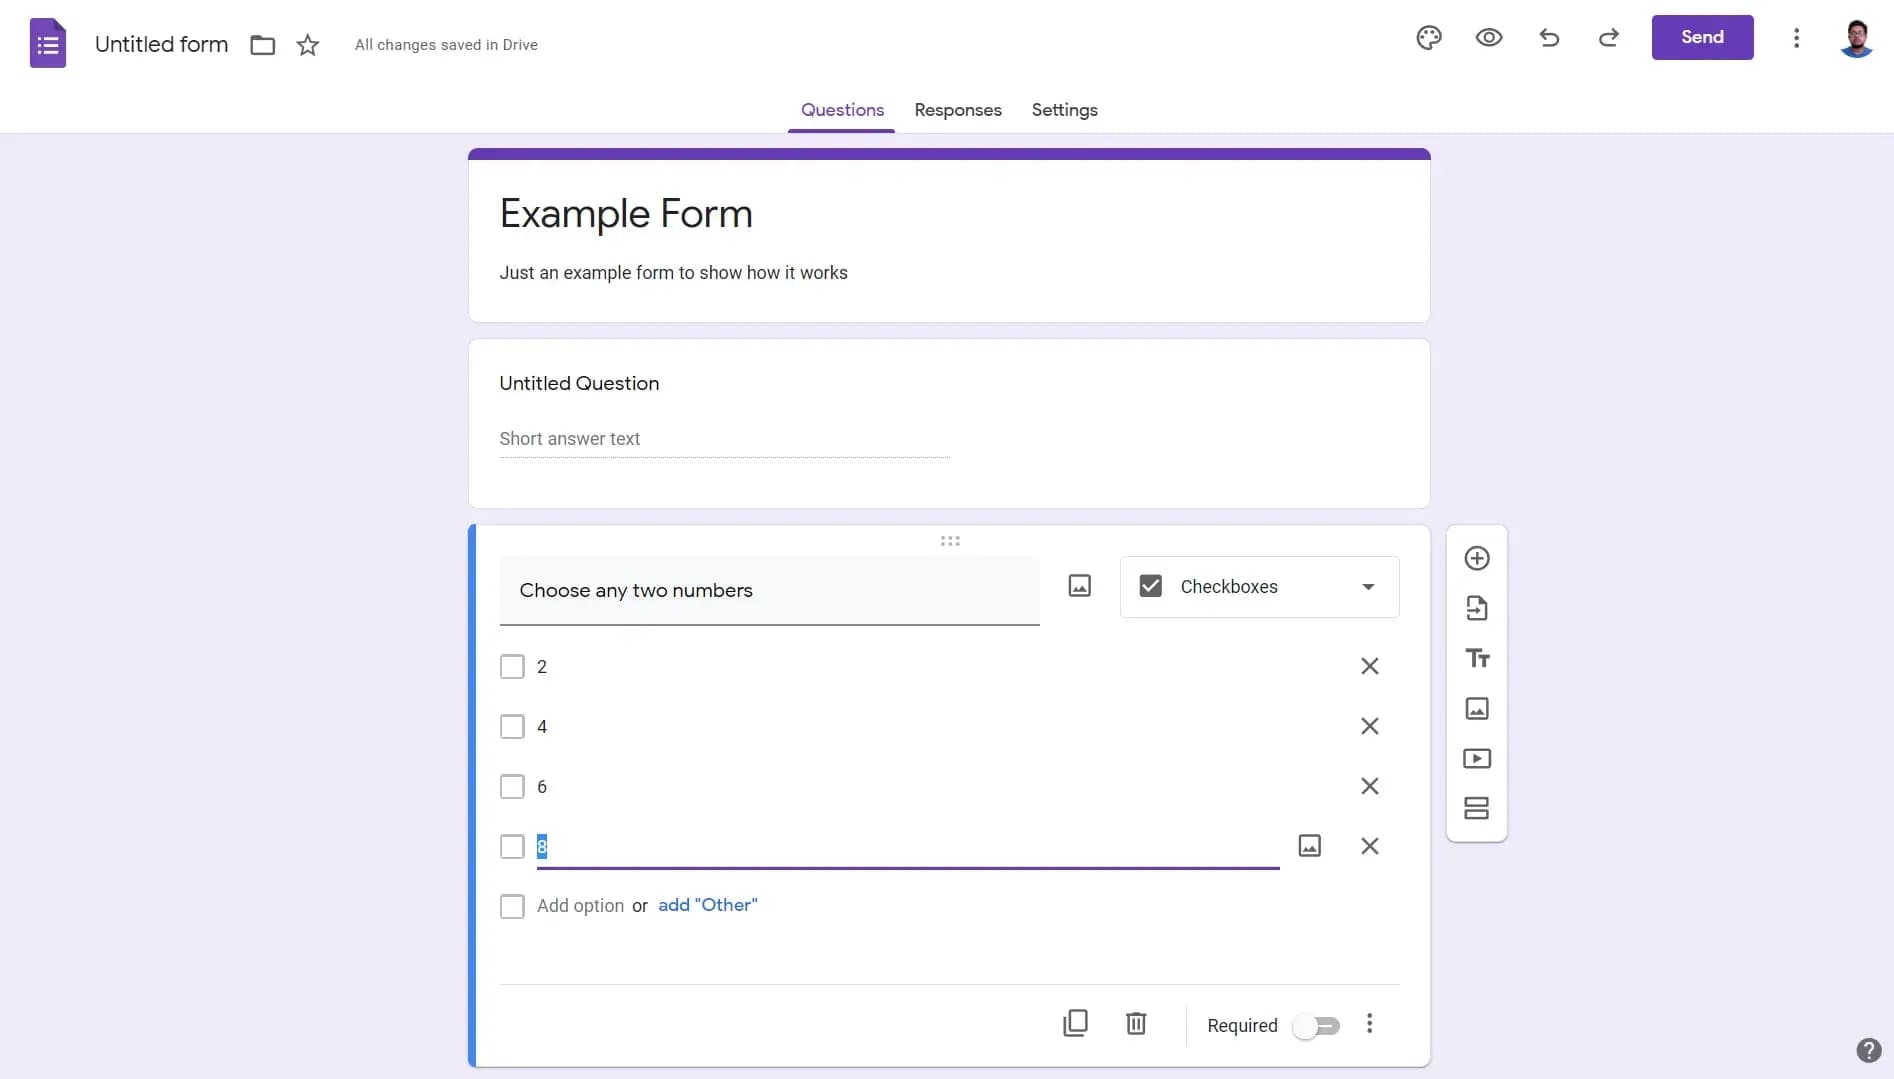Preview the form with eye icon

pos(1489,38)
